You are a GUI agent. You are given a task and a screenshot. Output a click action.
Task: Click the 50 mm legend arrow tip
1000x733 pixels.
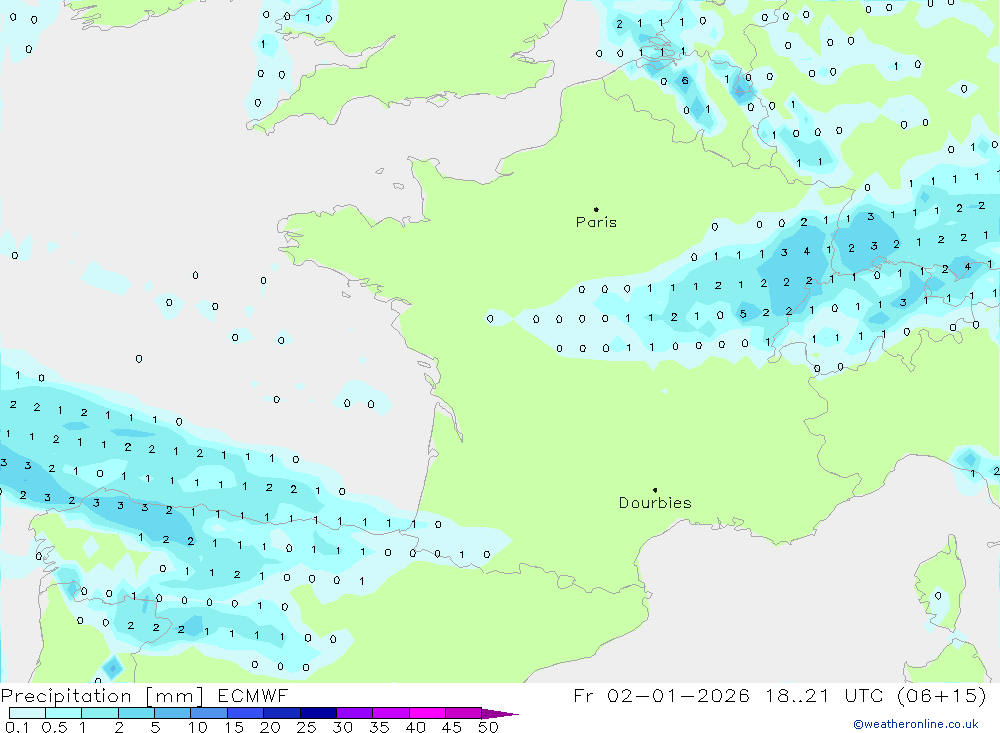click(x=500, y=714)
